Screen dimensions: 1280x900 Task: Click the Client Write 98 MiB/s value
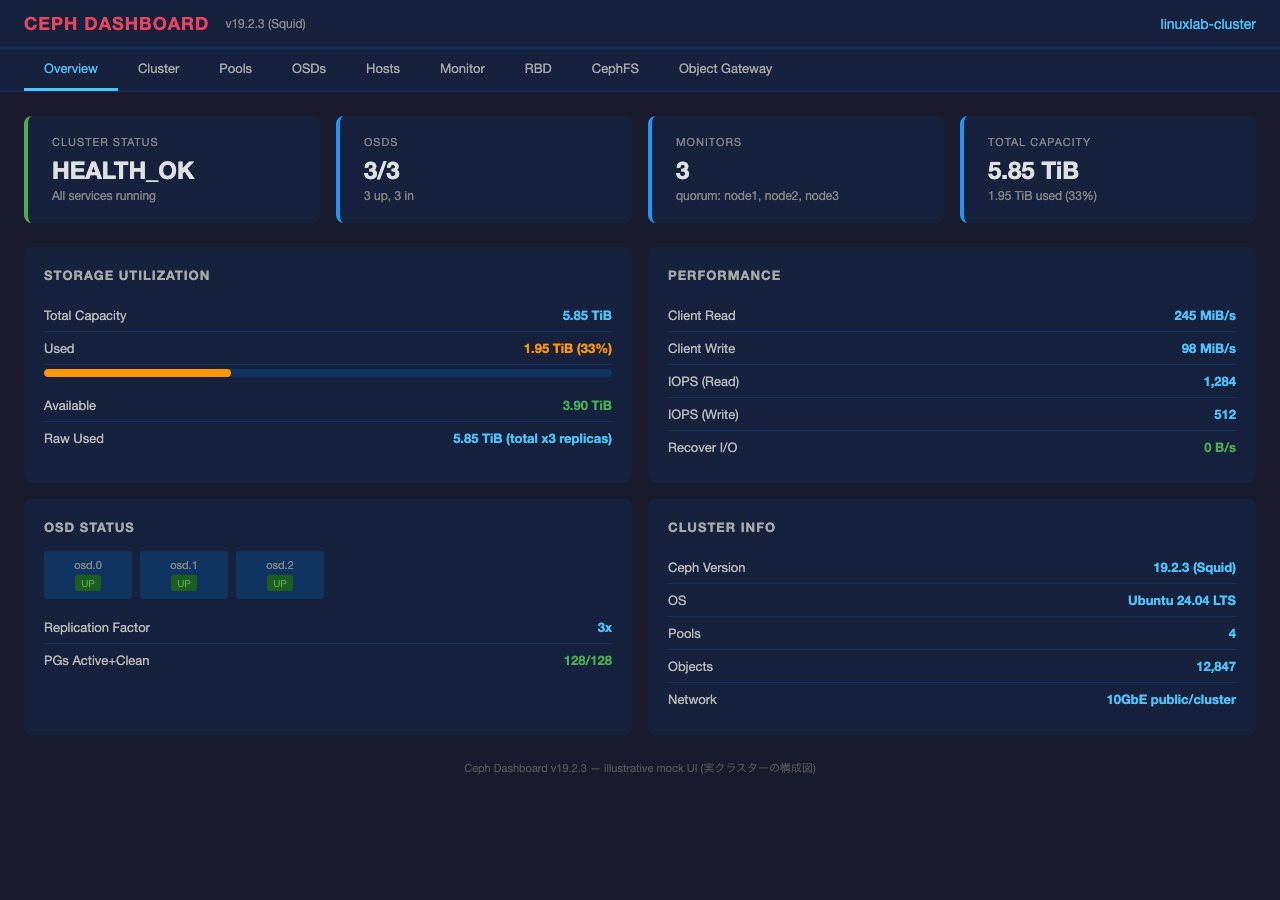click(x=1209, y=349)
